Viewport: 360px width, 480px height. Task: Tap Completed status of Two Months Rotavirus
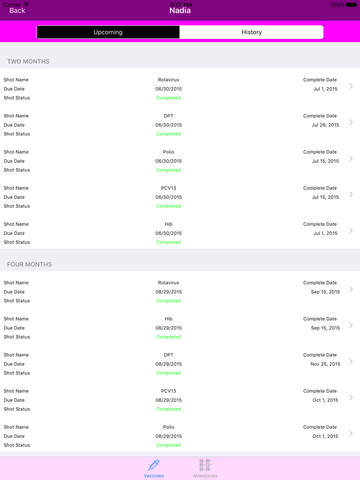click(x=169, y=98)
